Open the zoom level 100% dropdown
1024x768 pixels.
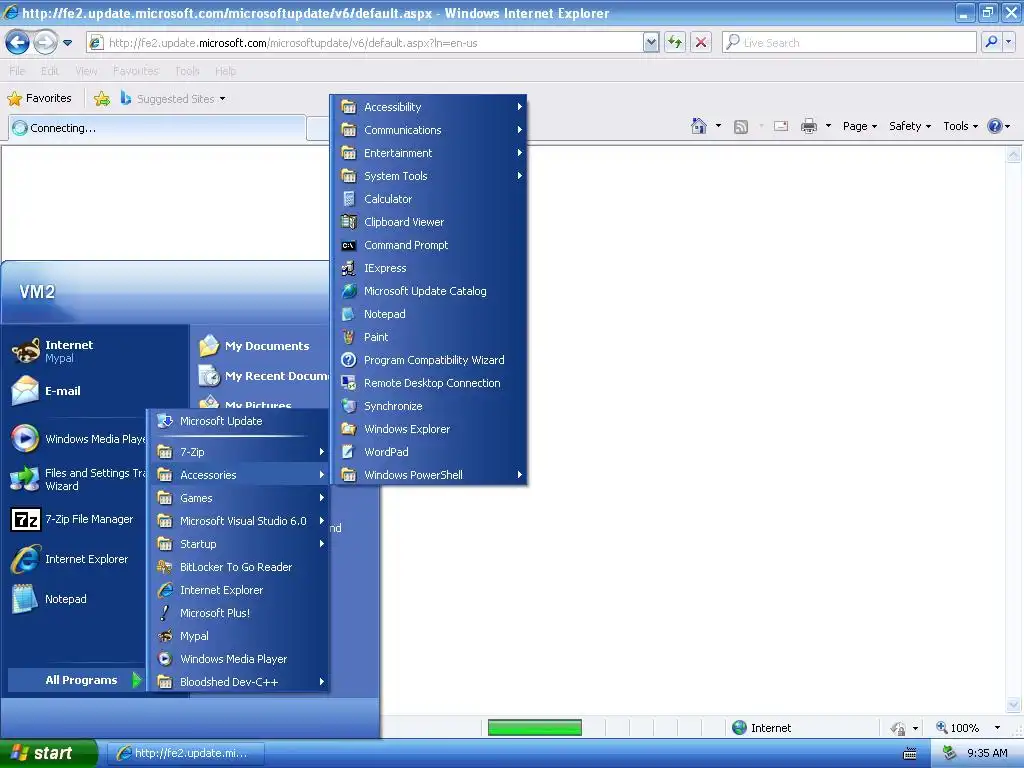pyautogui.click(x=997, y=728)
